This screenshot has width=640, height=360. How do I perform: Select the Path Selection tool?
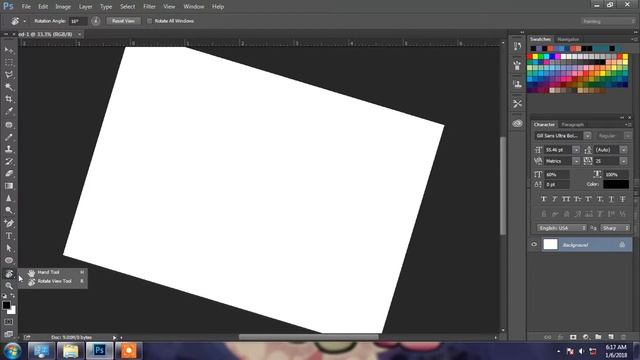pyautogui.click(x=9, y=248)
